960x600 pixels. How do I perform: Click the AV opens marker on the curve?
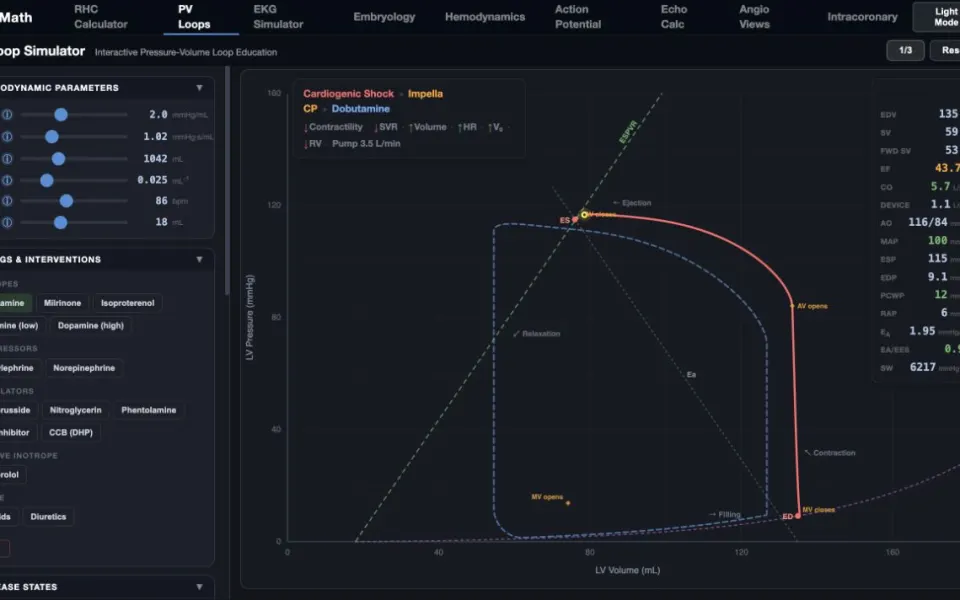[x=792, y=306]
